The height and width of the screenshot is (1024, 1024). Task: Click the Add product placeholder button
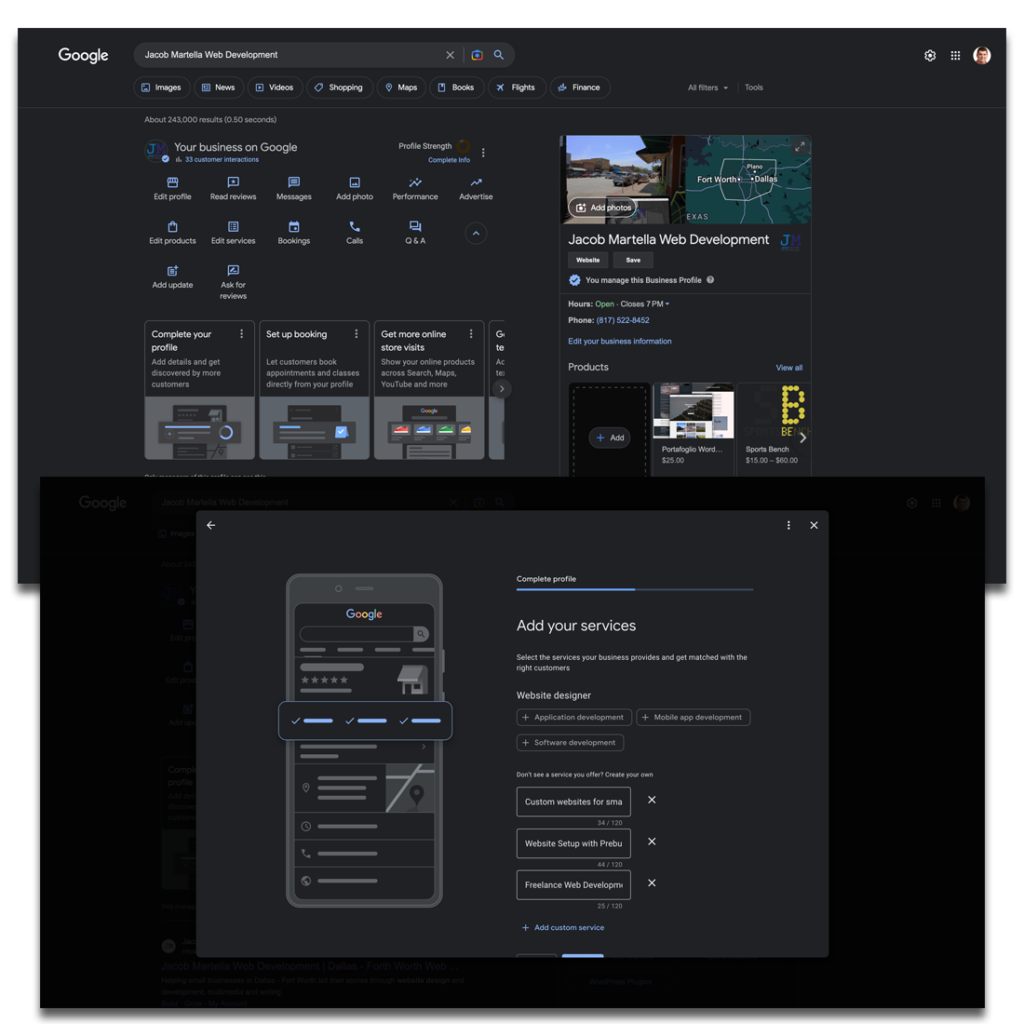609,438
